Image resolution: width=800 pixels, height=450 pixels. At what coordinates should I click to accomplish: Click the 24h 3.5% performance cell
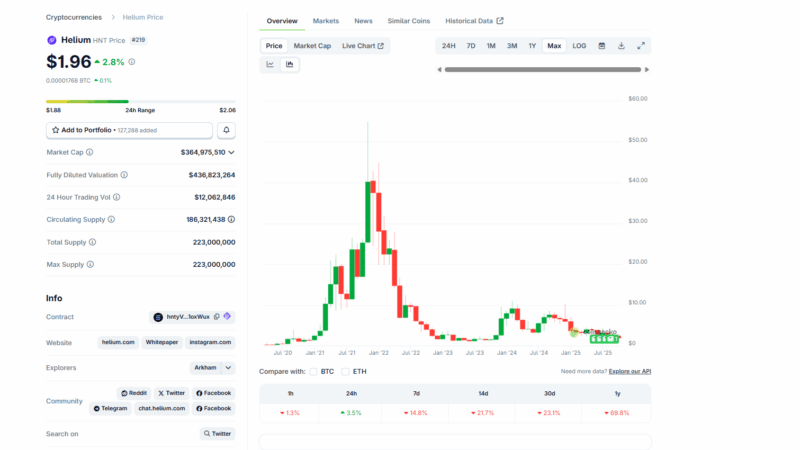[351, 412]
